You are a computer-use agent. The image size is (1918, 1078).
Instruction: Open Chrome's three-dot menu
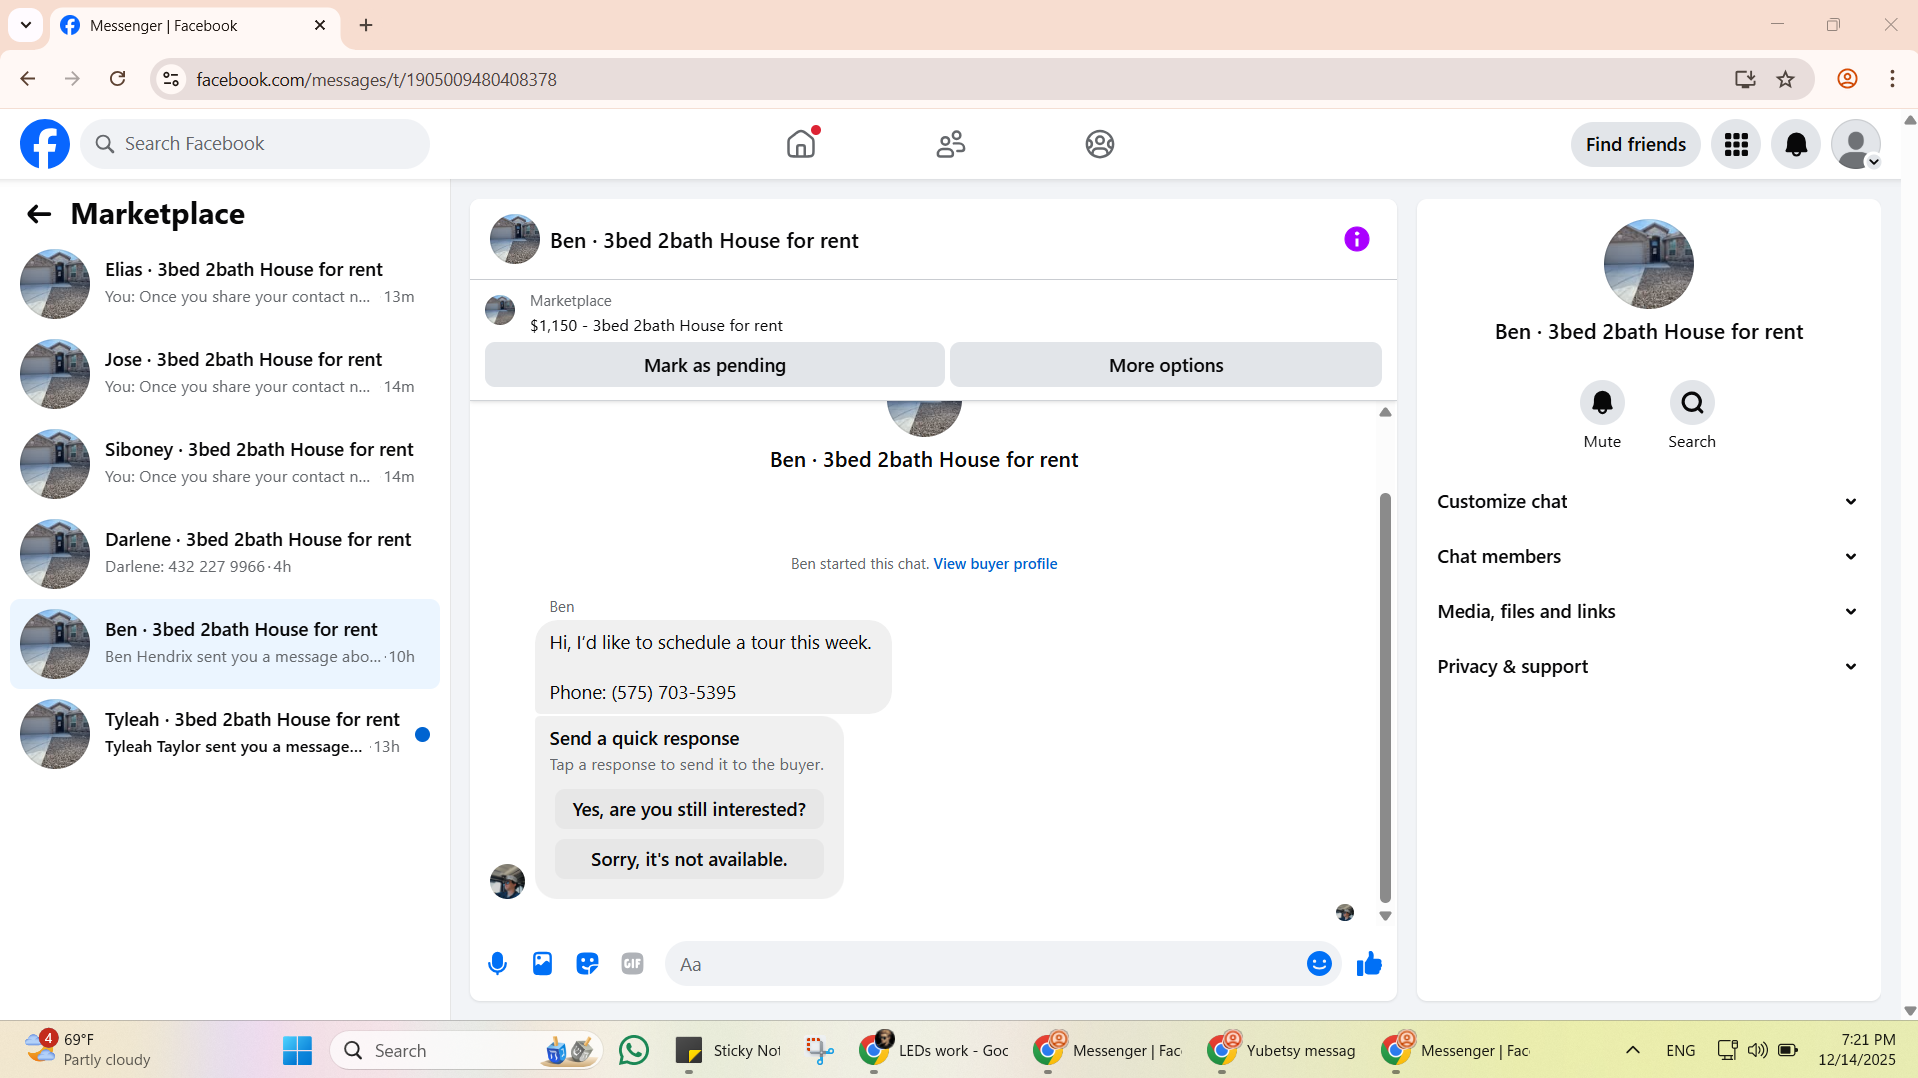point(1892,79)
